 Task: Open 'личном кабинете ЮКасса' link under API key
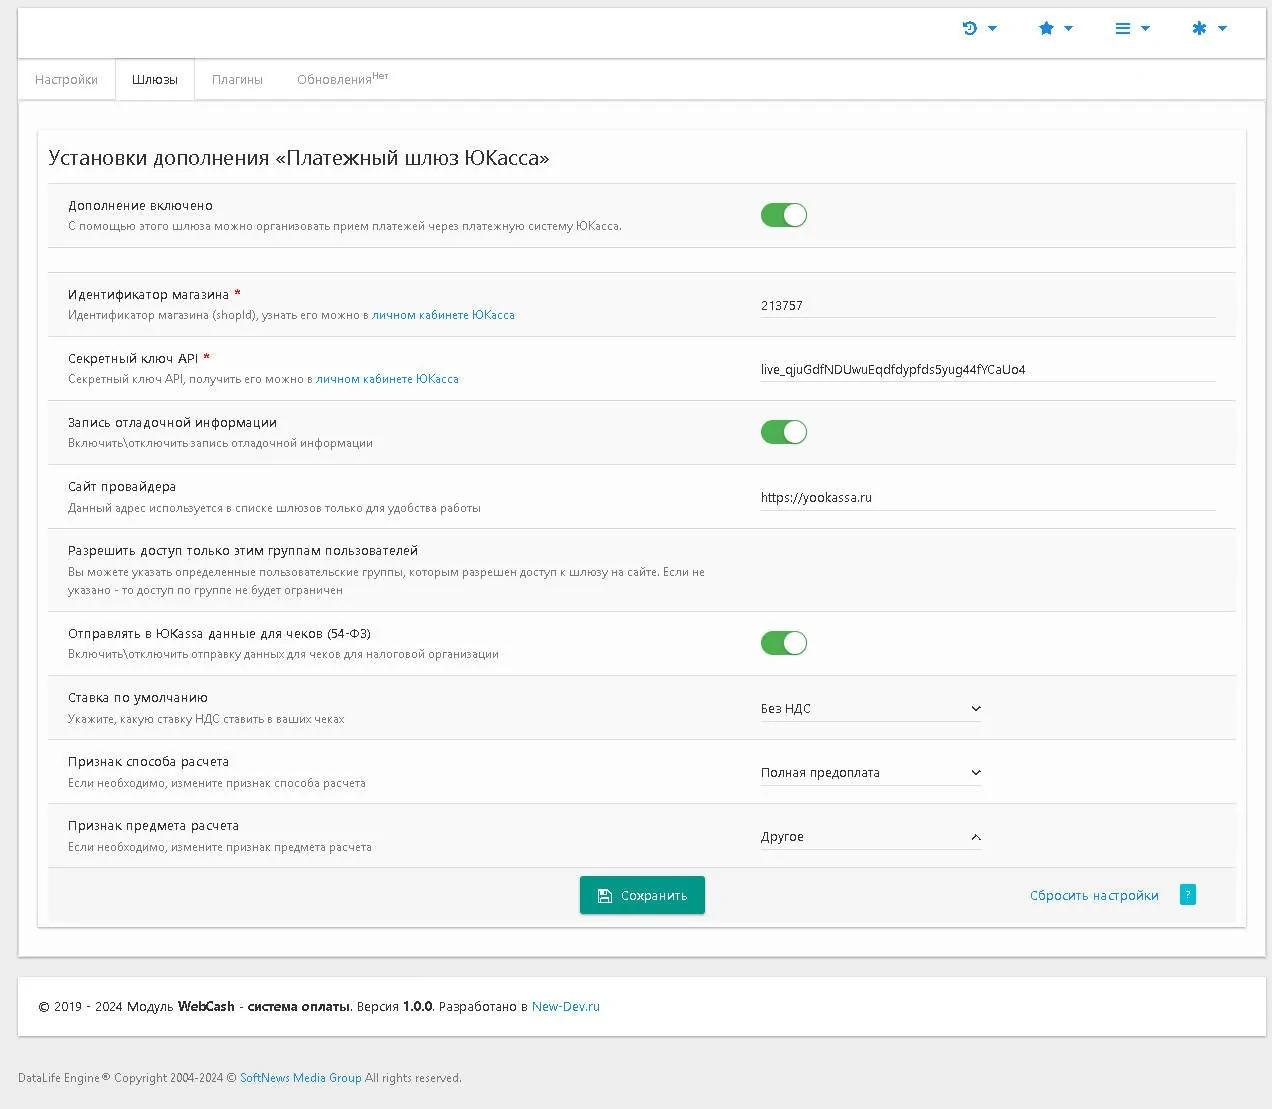coord(387,379)
